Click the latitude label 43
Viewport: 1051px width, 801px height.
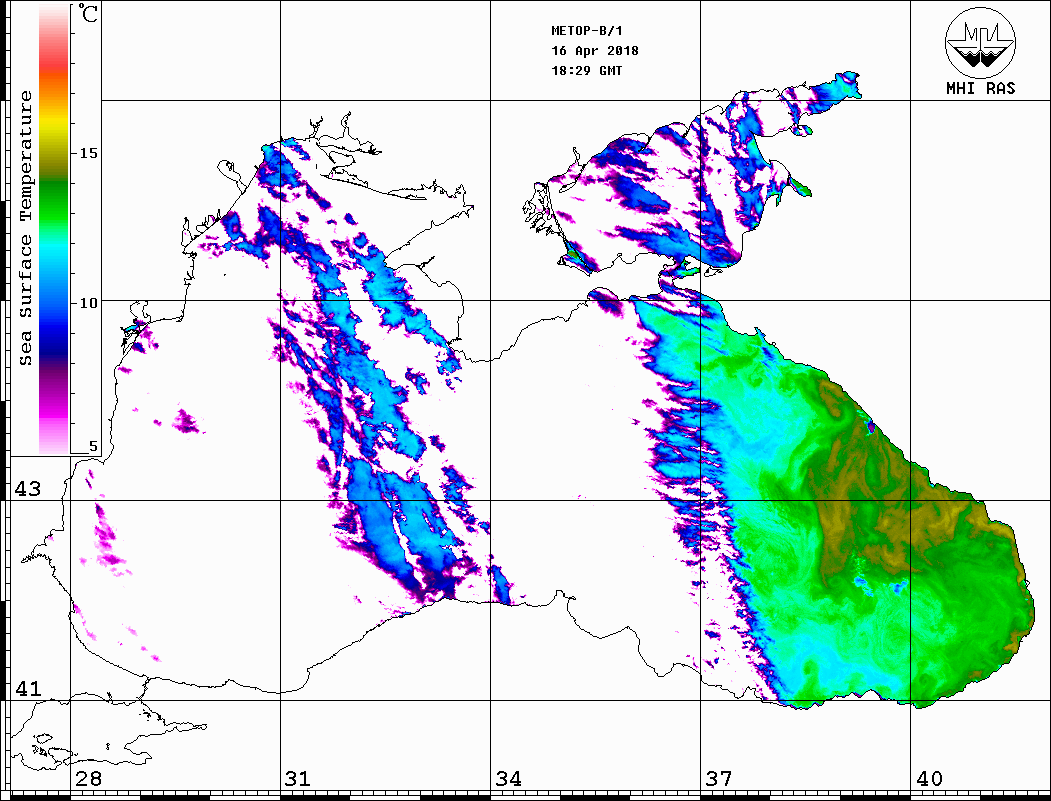[27, 489]
